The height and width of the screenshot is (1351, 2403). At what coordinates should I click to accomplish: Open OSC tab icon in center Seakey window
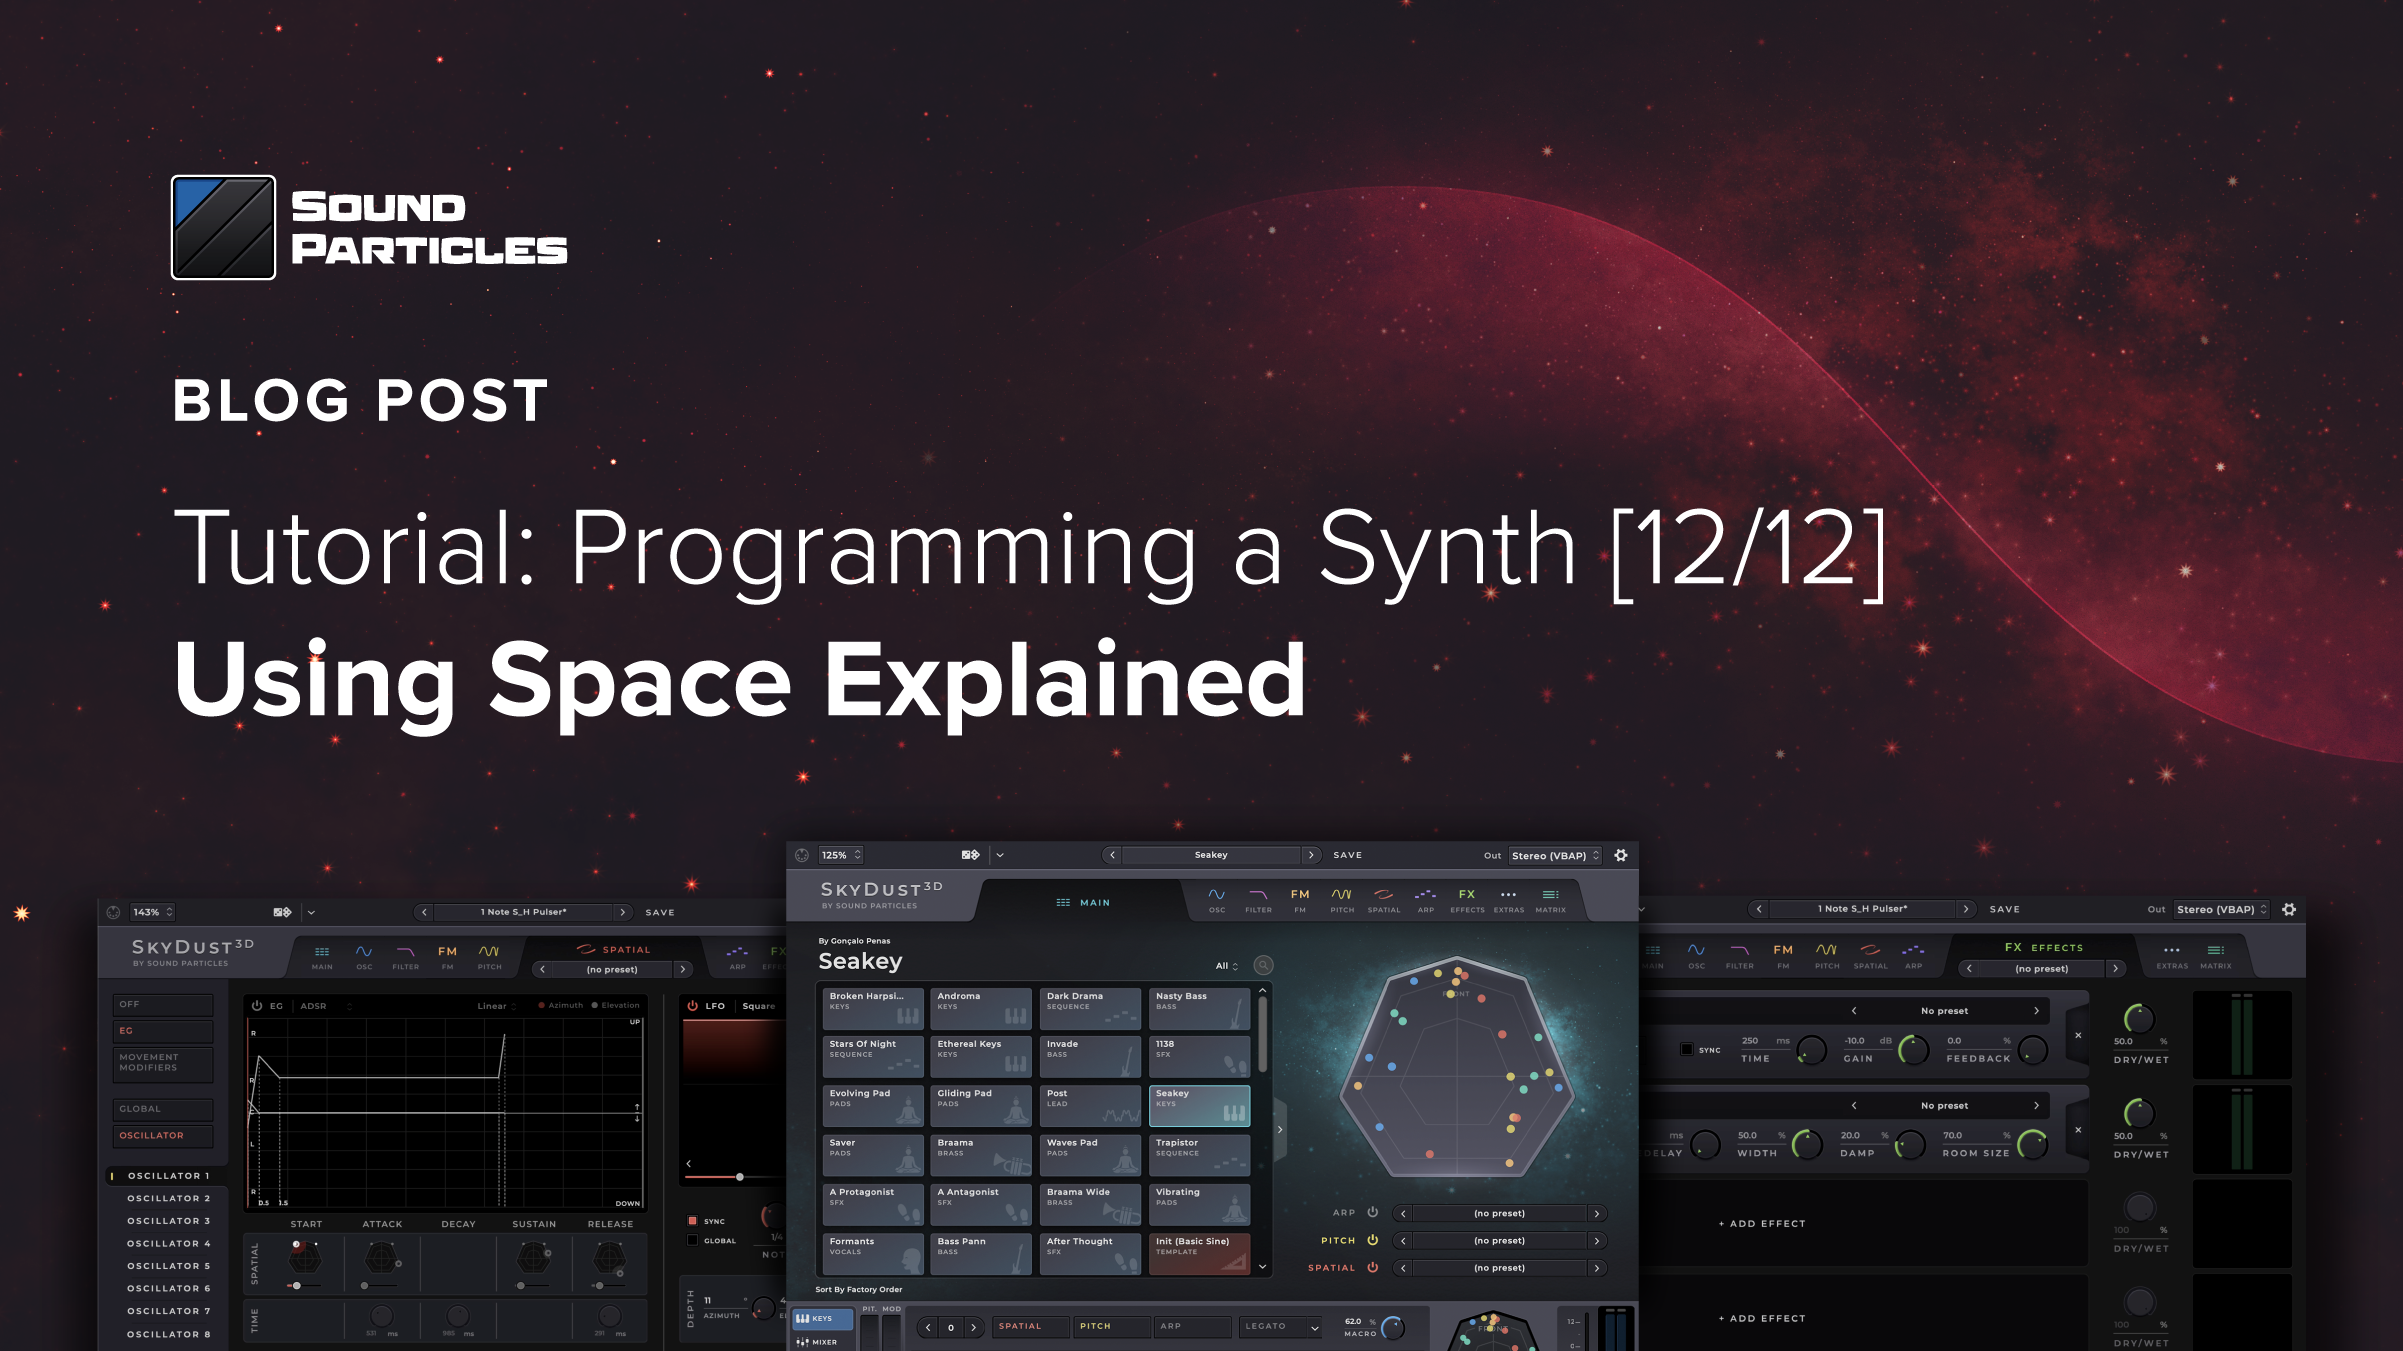(x=1216, y=899)
